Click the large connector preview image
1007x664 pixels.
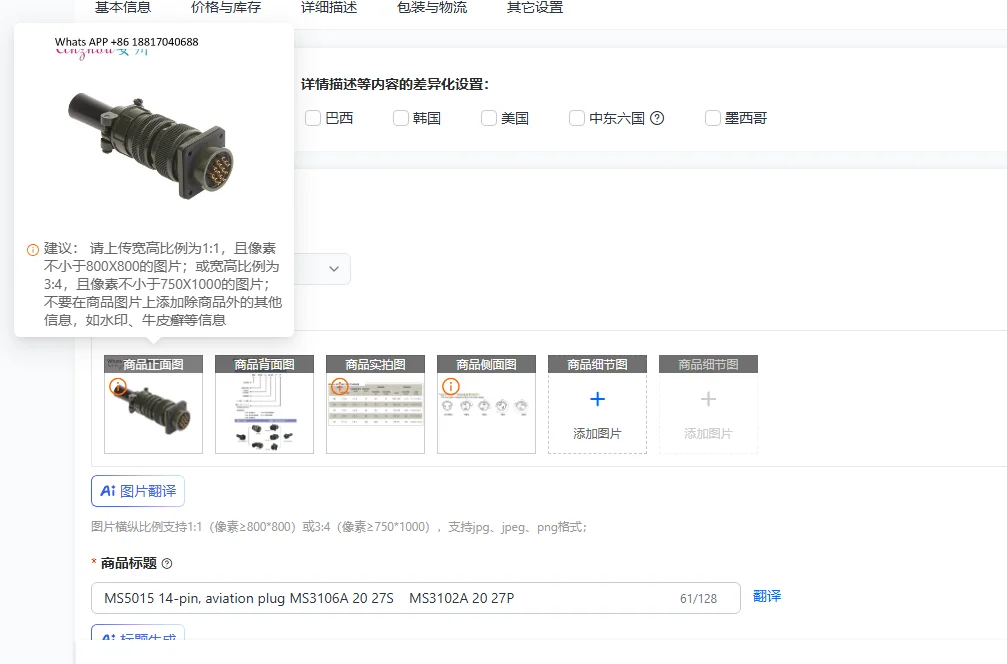pyautogui.click(x=150, y=146)
